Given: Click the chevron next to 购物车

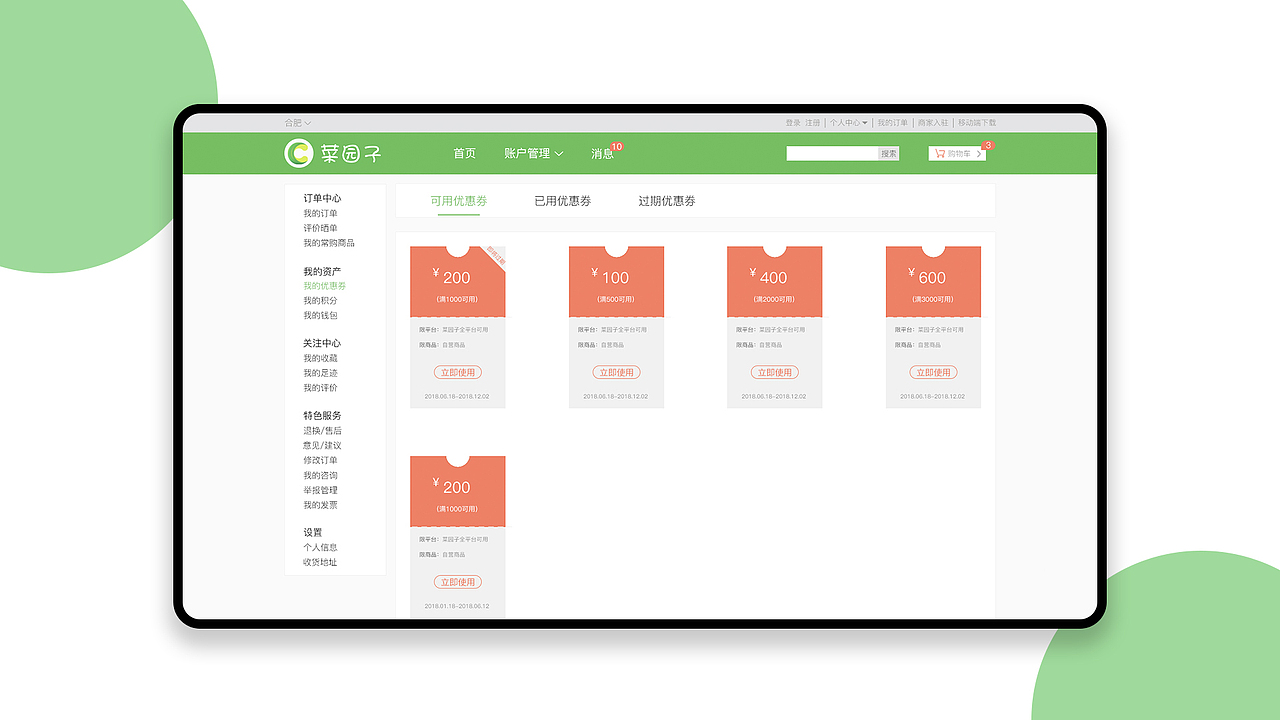Looking at the screenshot, I should tap(979, 154).
